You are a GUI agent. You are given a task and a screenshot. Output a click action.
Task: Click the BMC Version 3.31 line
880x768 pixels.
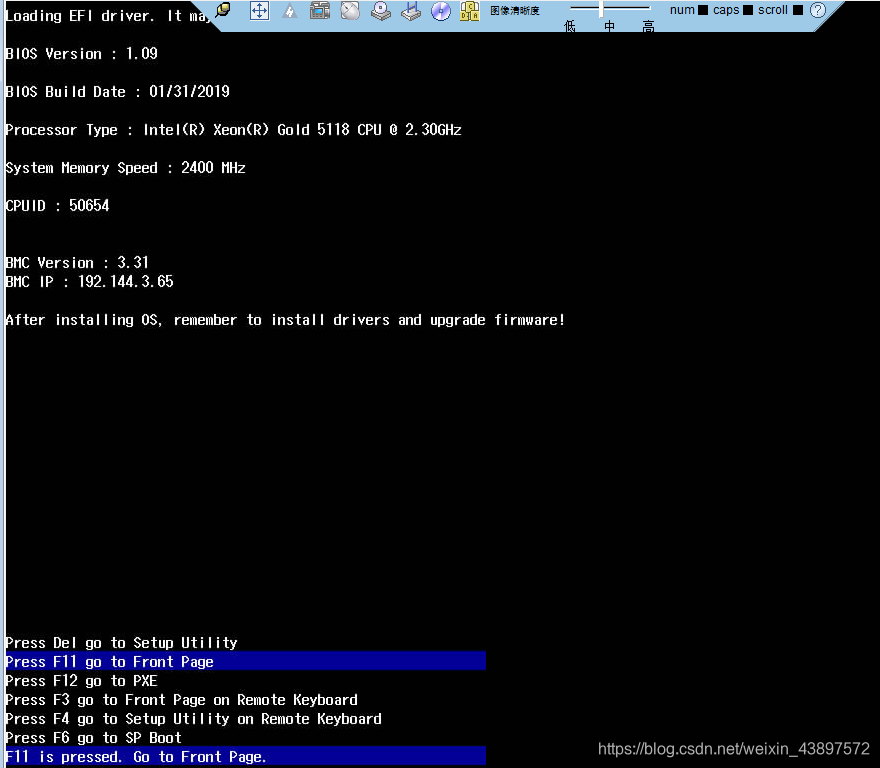coord(77,262)
